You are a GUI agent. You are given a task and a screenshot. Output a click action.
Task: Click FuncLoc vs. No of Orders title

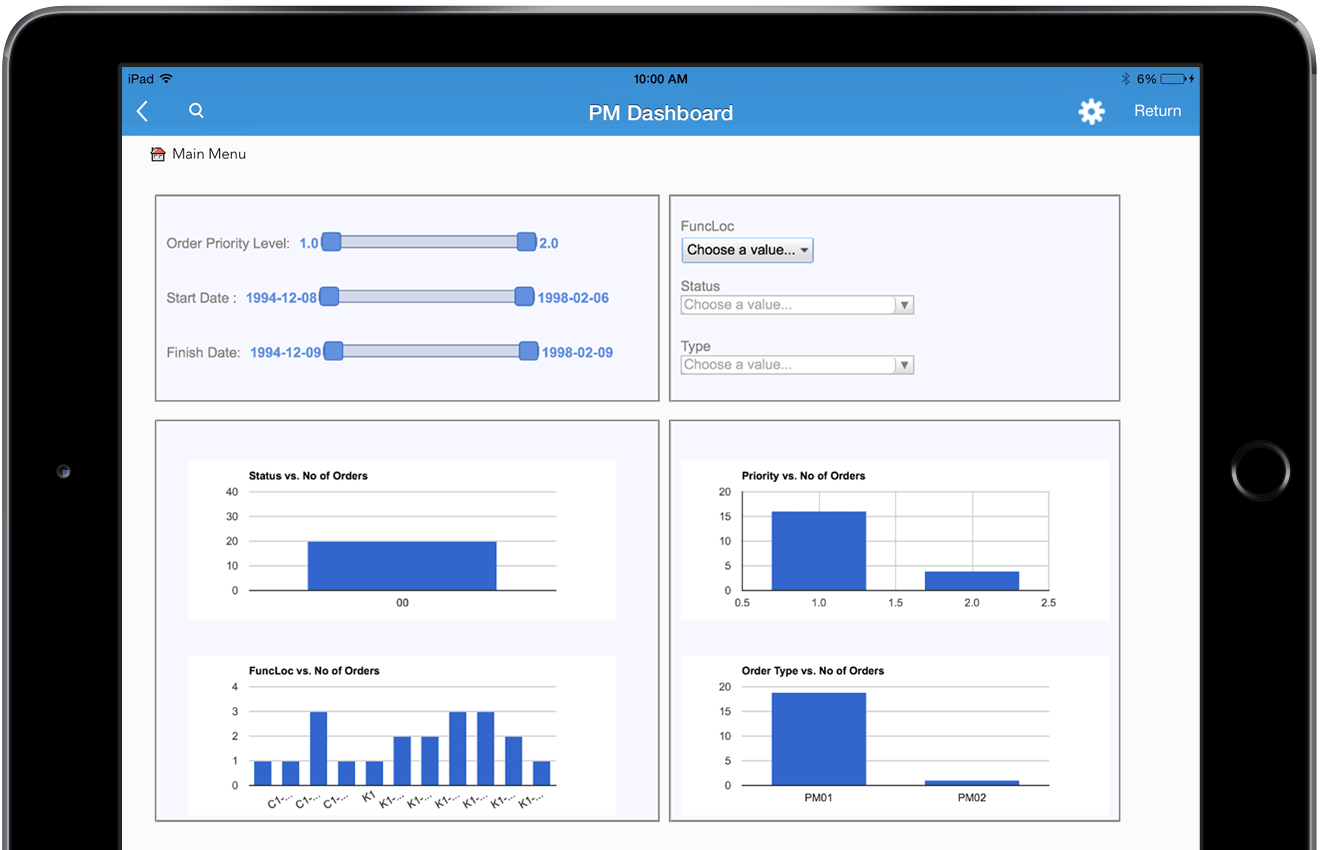[314, 671]
